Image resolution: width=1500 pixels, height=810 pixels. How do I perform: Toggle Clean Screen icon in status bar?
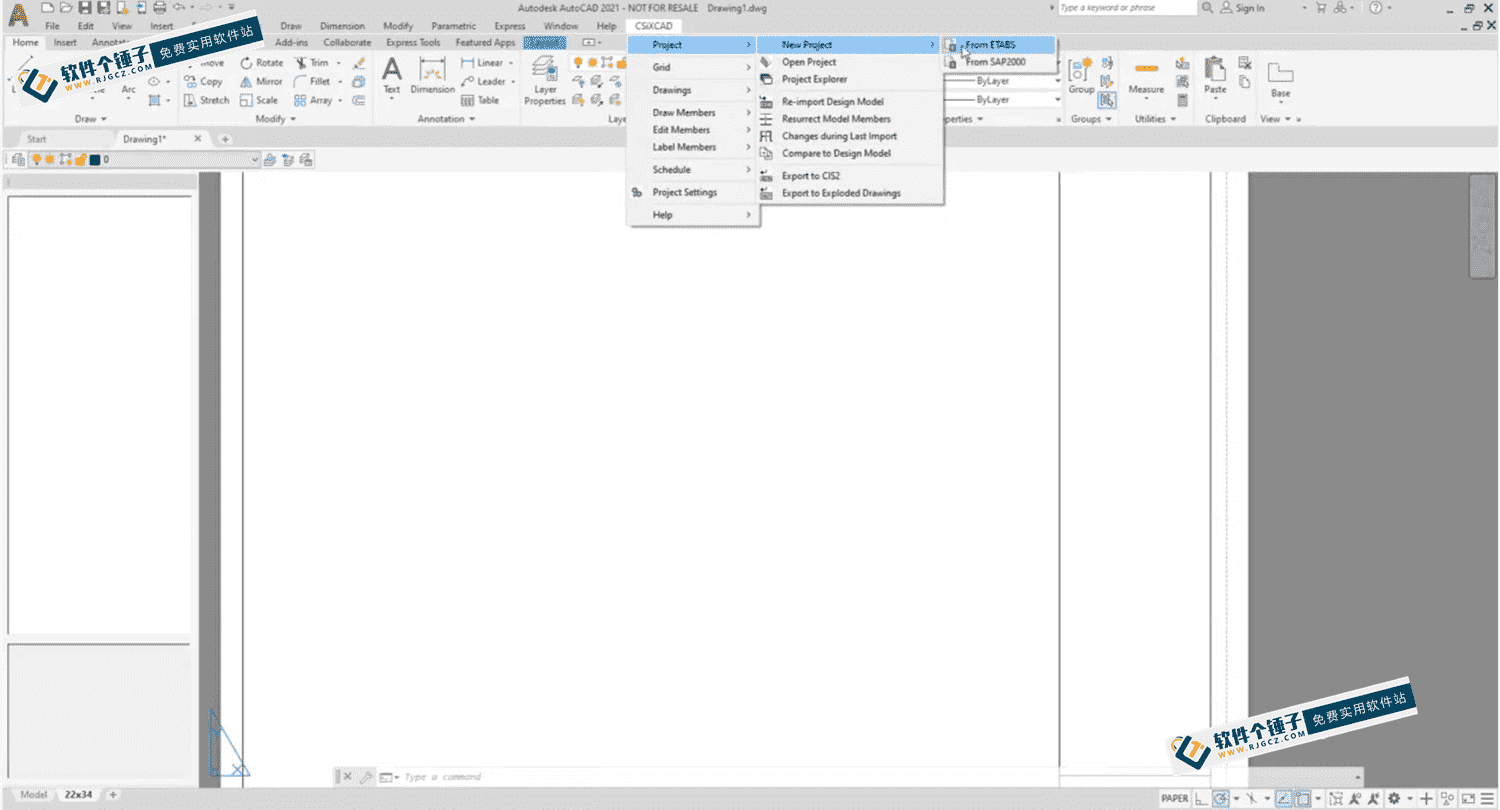coord(1466,799)
